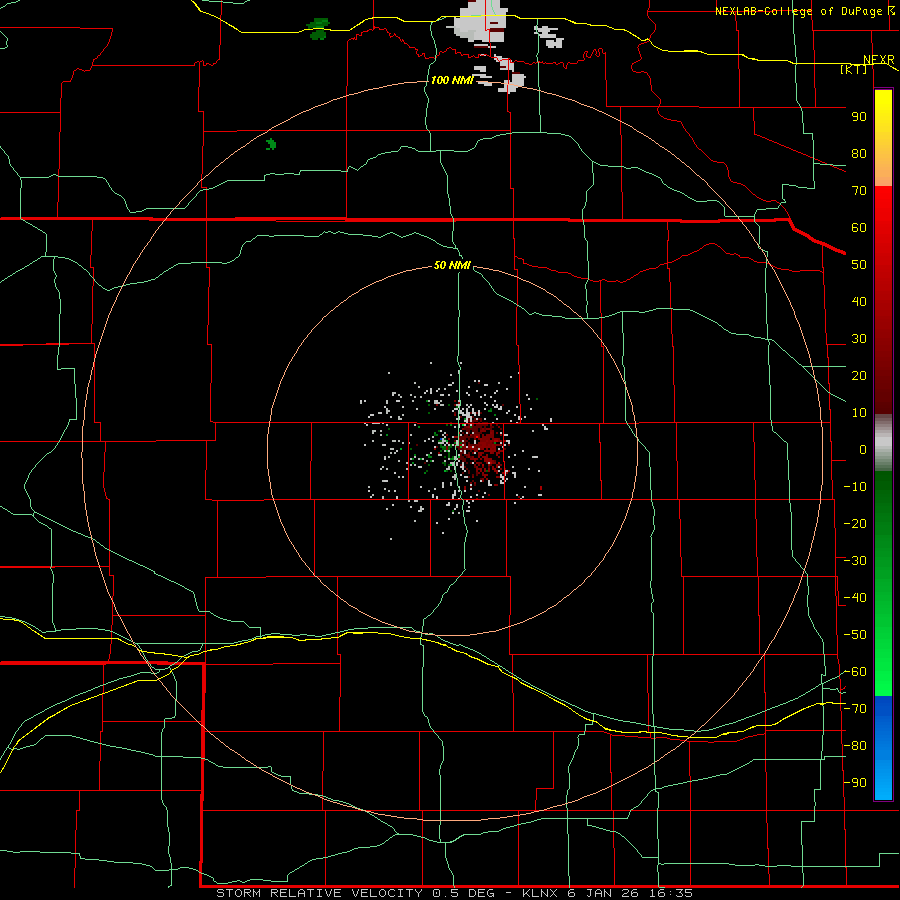The width and height of the screenshot is (900, 900).
Task: Click the -20 value on velocity scale
Action: click(855, 524)
